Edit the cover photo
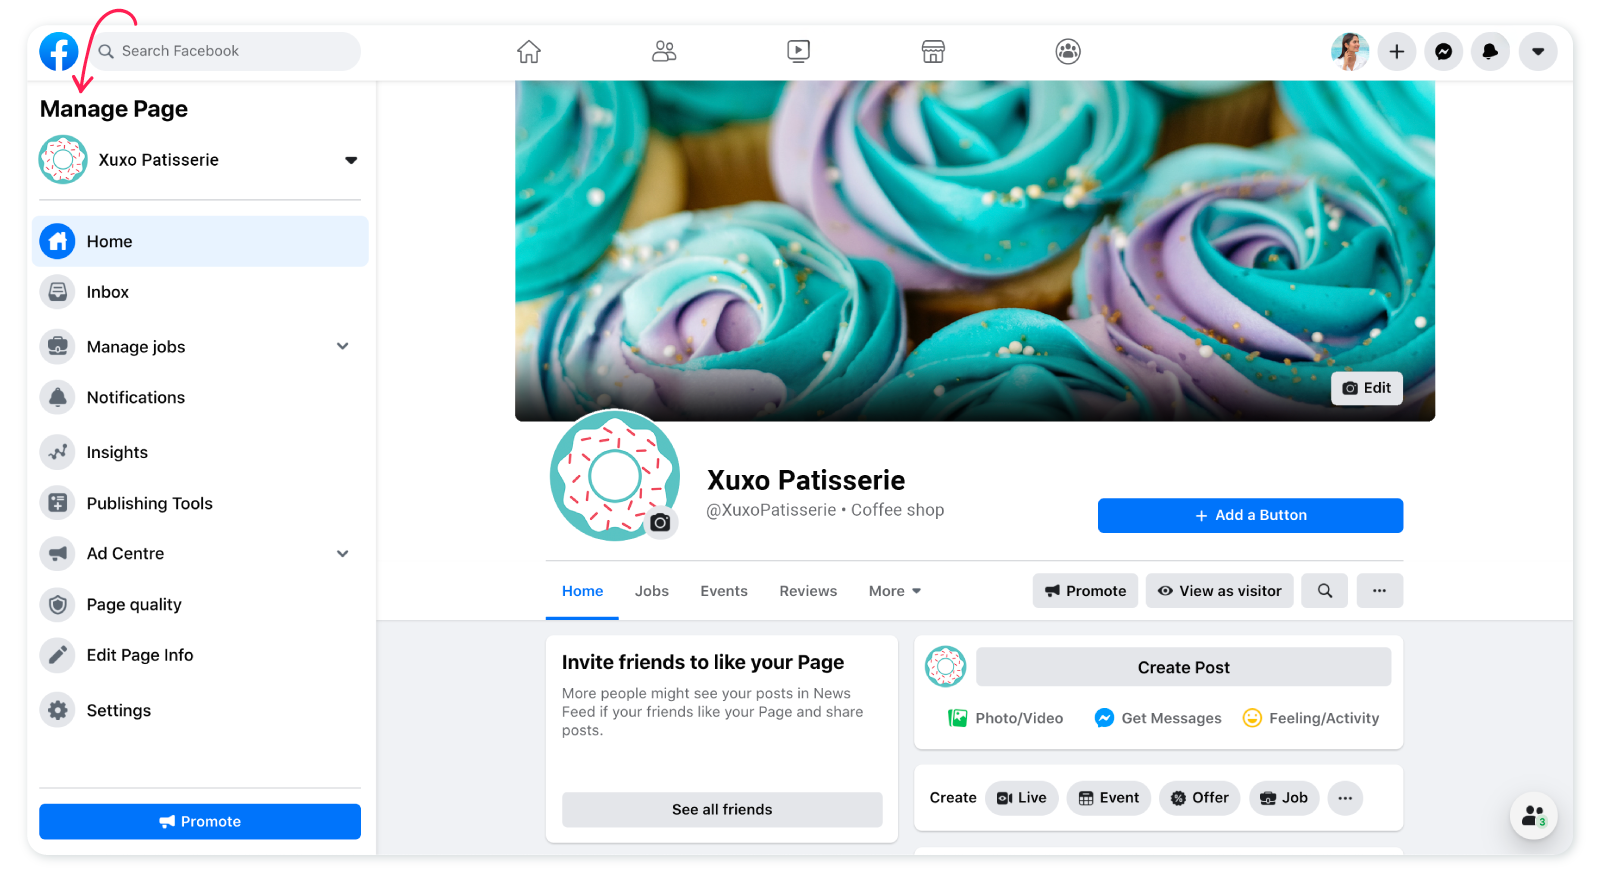This screenshot has width=1600, height=880. click(x=1366, y=388)
